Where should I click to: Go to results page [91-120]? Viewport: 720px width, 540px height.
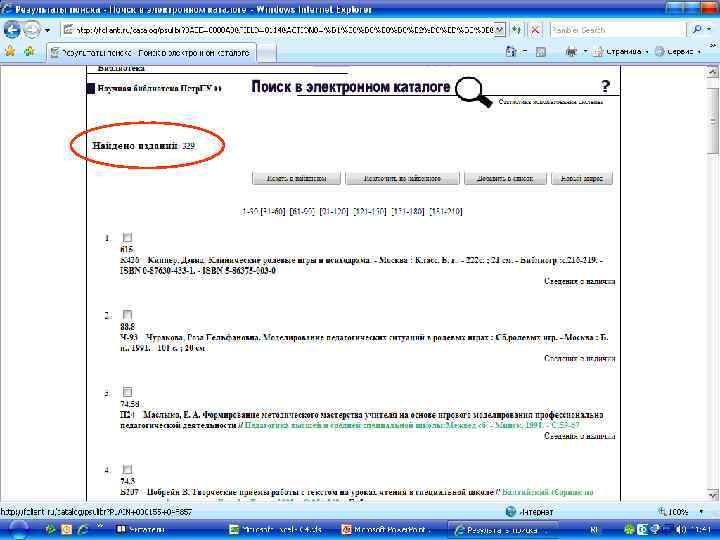click(x=334, y=212)
